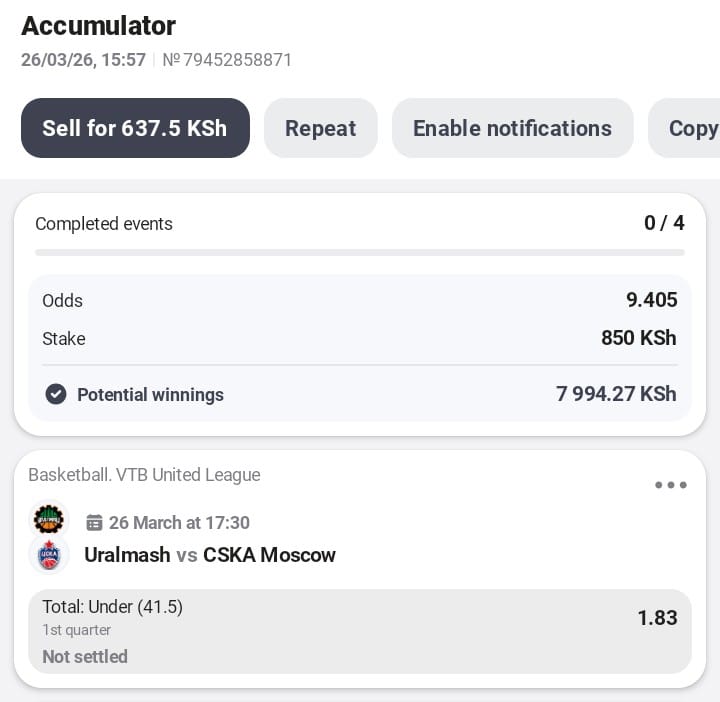720x702 pixels.
Task: Click the Accumulator heading
Action: (98, 26)
